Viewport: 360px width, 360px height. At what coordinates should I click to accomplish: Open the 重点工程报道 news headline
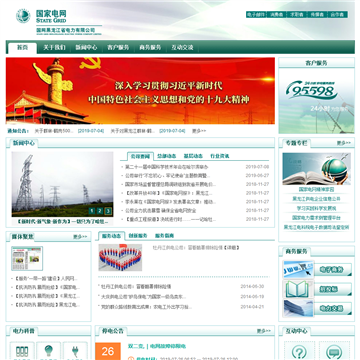click(170, 219)
